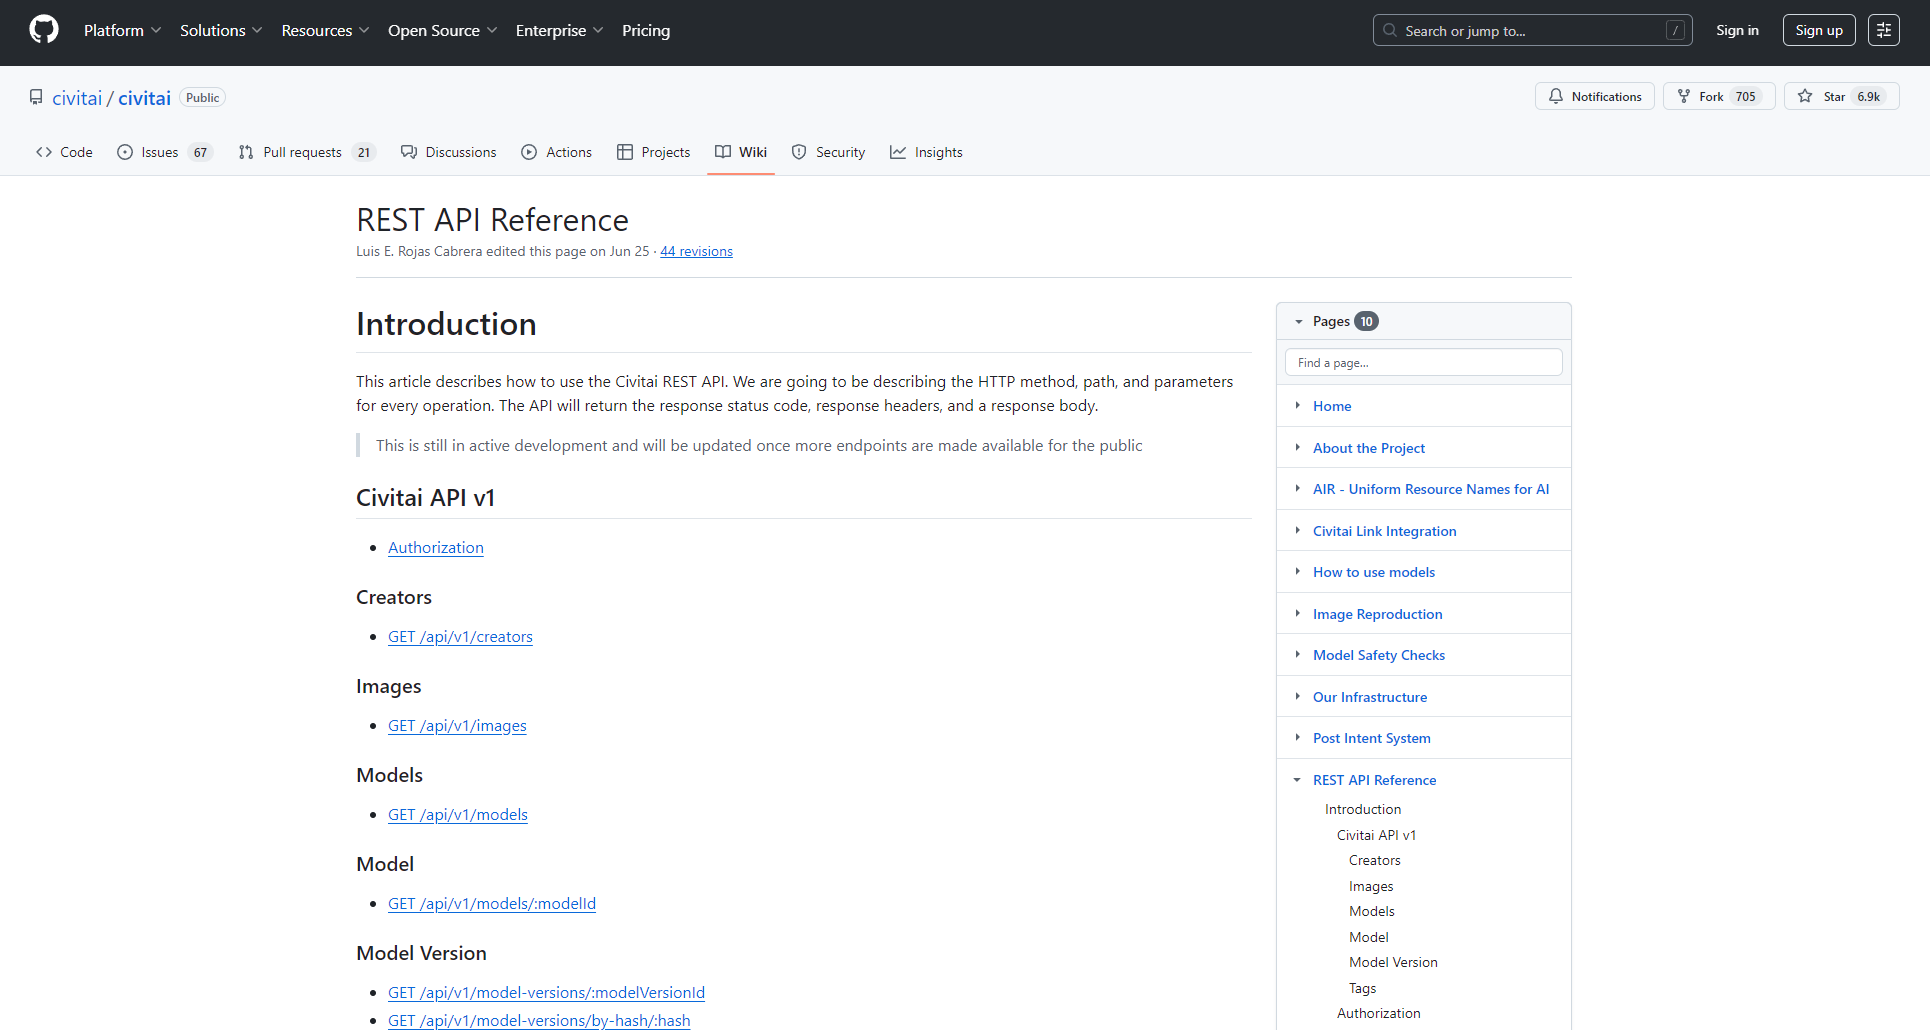
Task: Select the Actions play icon
Action: point(529,152)
